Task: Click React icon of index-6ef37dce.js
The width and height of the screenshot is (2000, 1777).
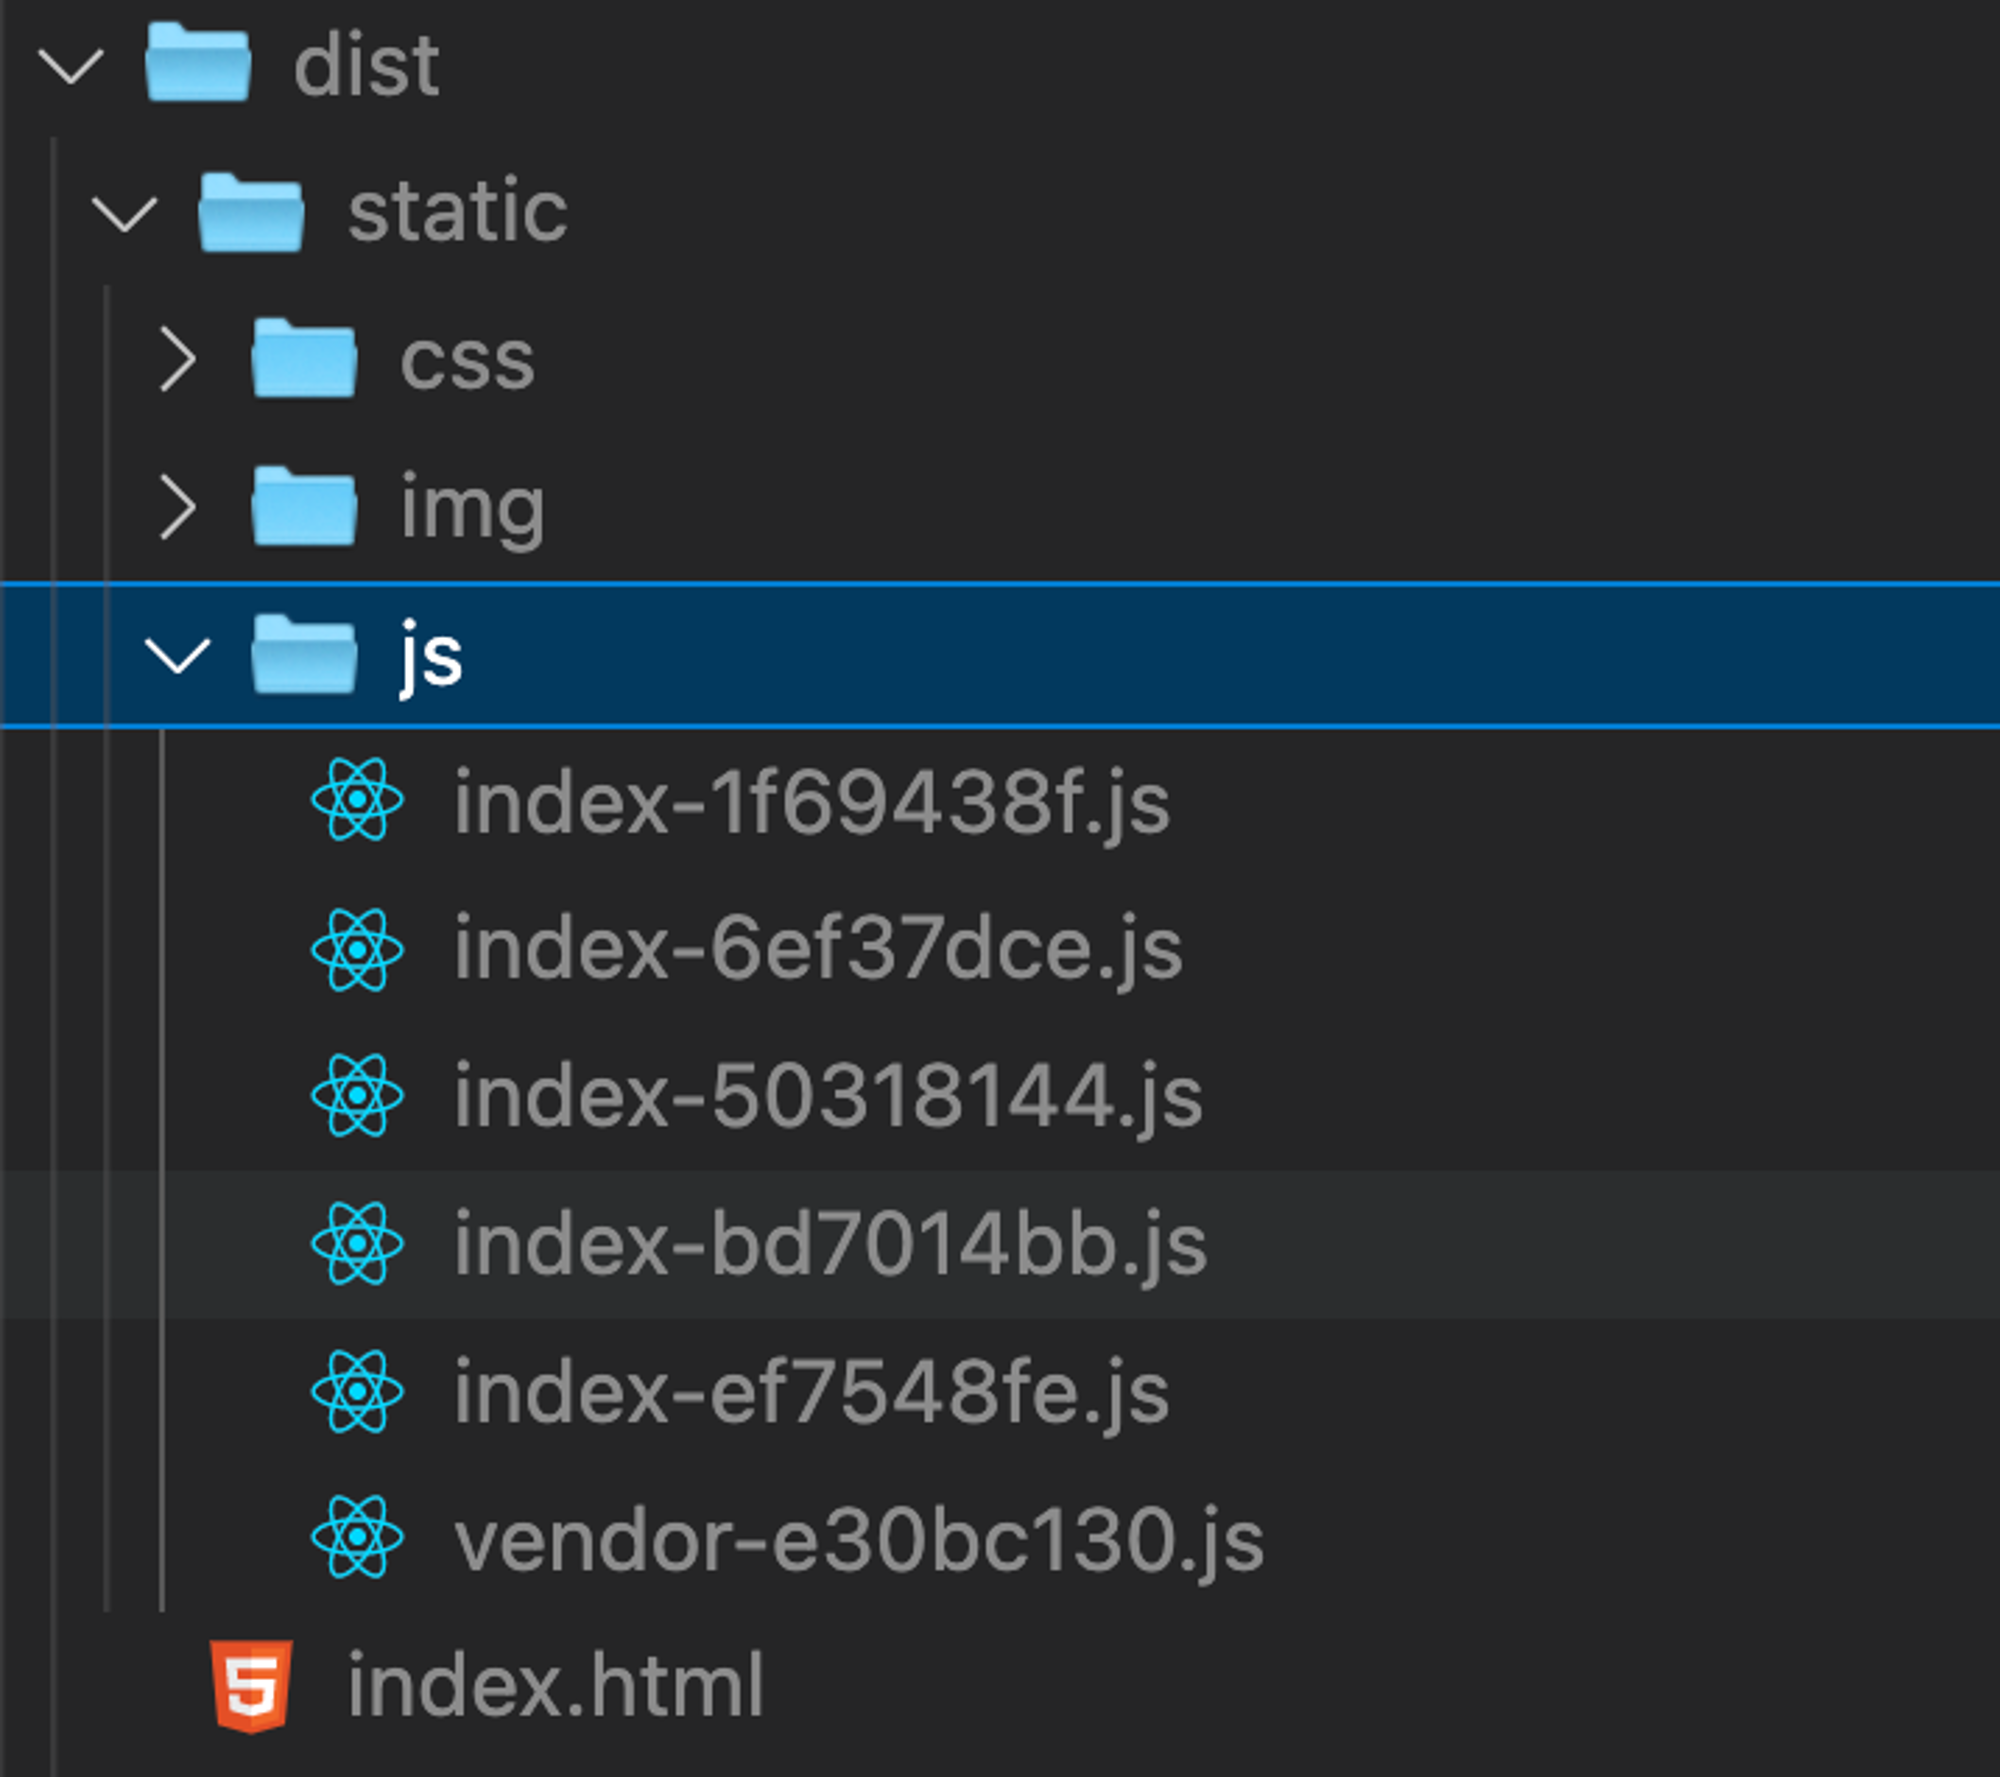Action: coord(357,949)
